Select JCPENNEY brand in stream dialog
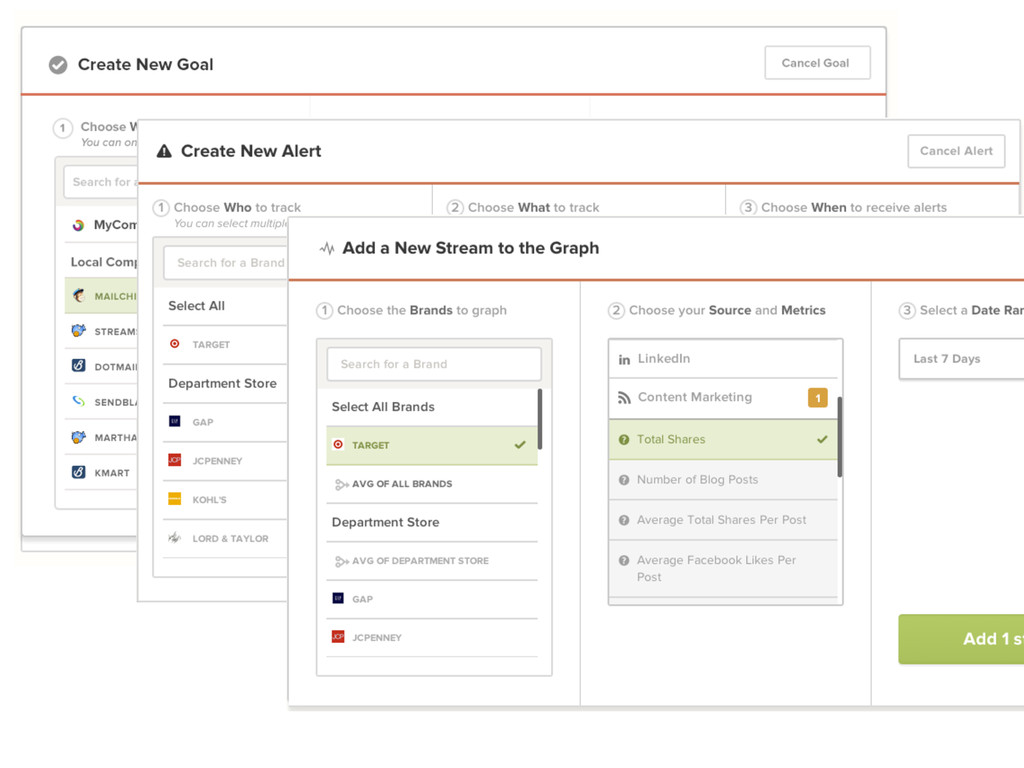This screenshot has height=768, width=1024. 432,637
